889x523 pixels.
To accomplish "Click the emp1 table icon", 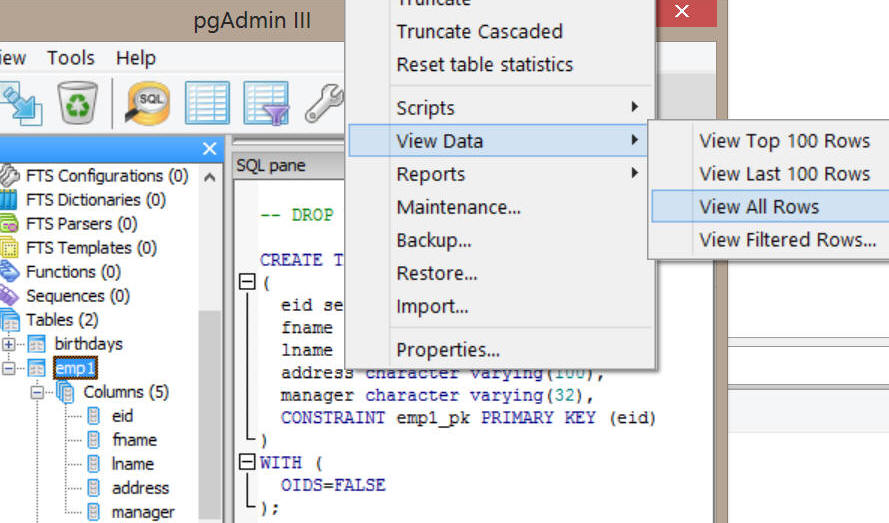I will coord(37,368).
